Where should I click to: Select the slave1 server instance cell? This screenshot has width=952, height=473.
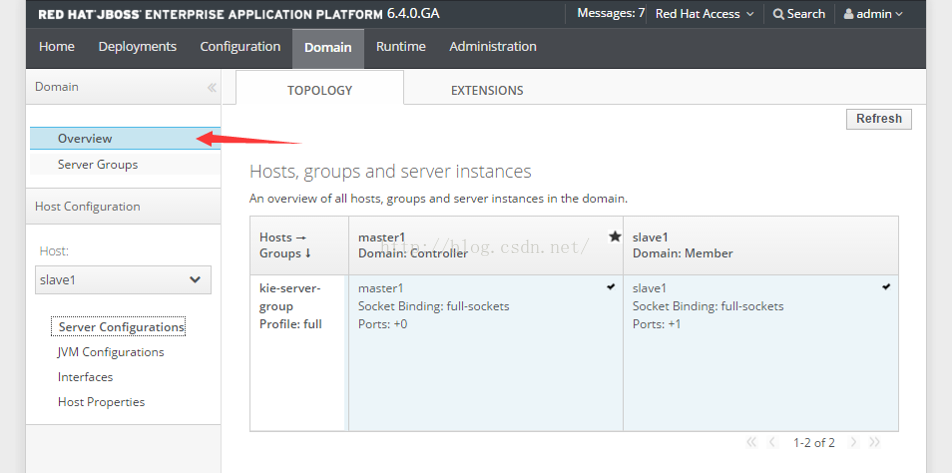pyautogui.click(x=761, y=353)
